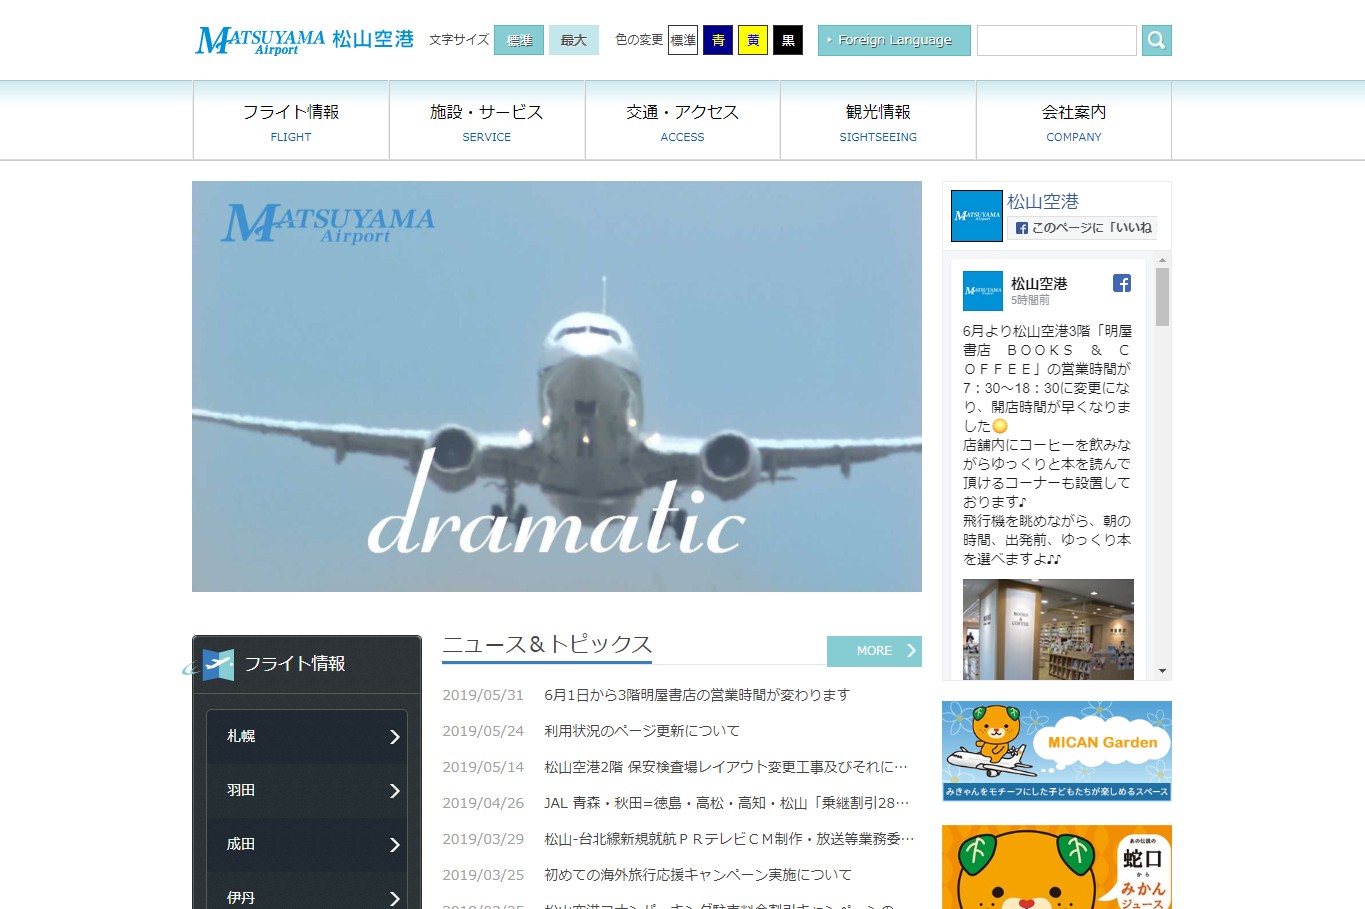Click the 2019/05/24 news date
This screenshot has height=909, width=1365.
click(483, 731)
